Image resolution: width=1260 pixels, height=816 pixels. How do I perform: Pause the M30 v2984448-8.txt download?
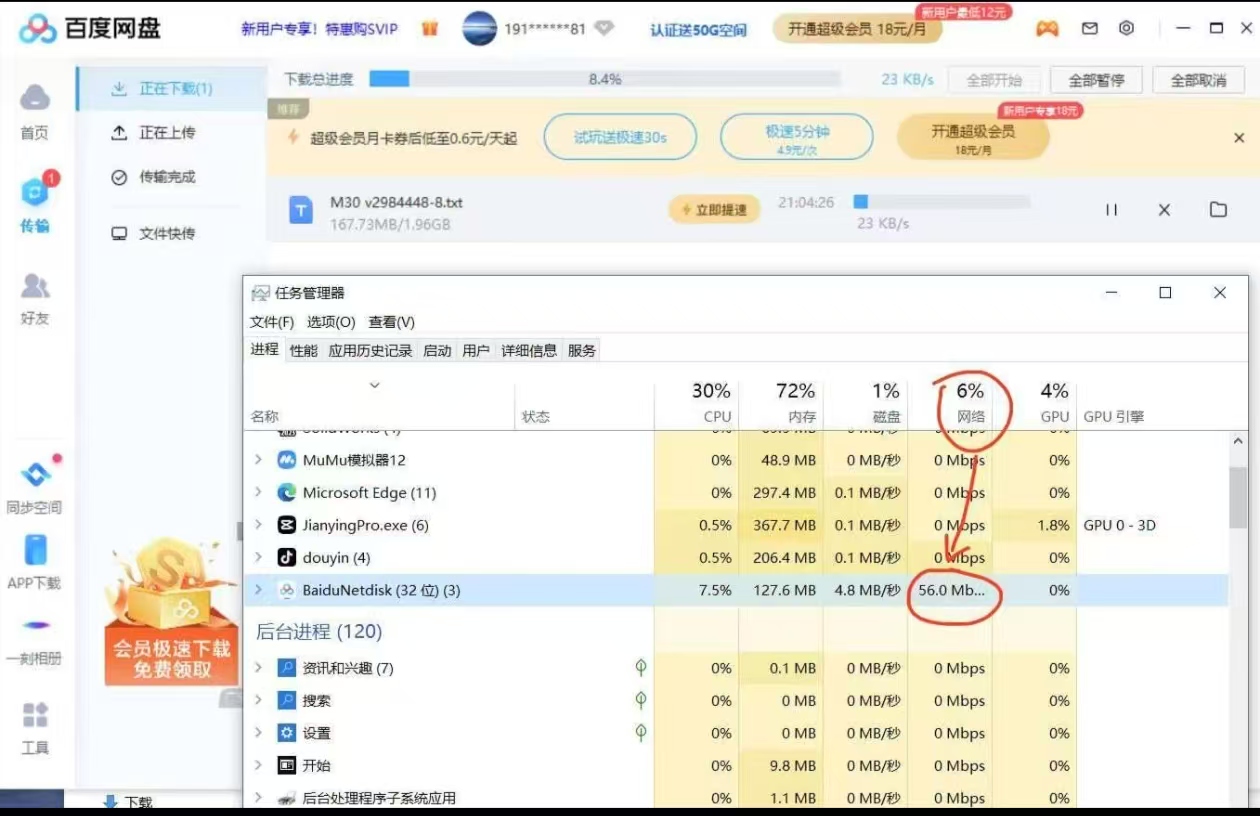point(1111,210)
